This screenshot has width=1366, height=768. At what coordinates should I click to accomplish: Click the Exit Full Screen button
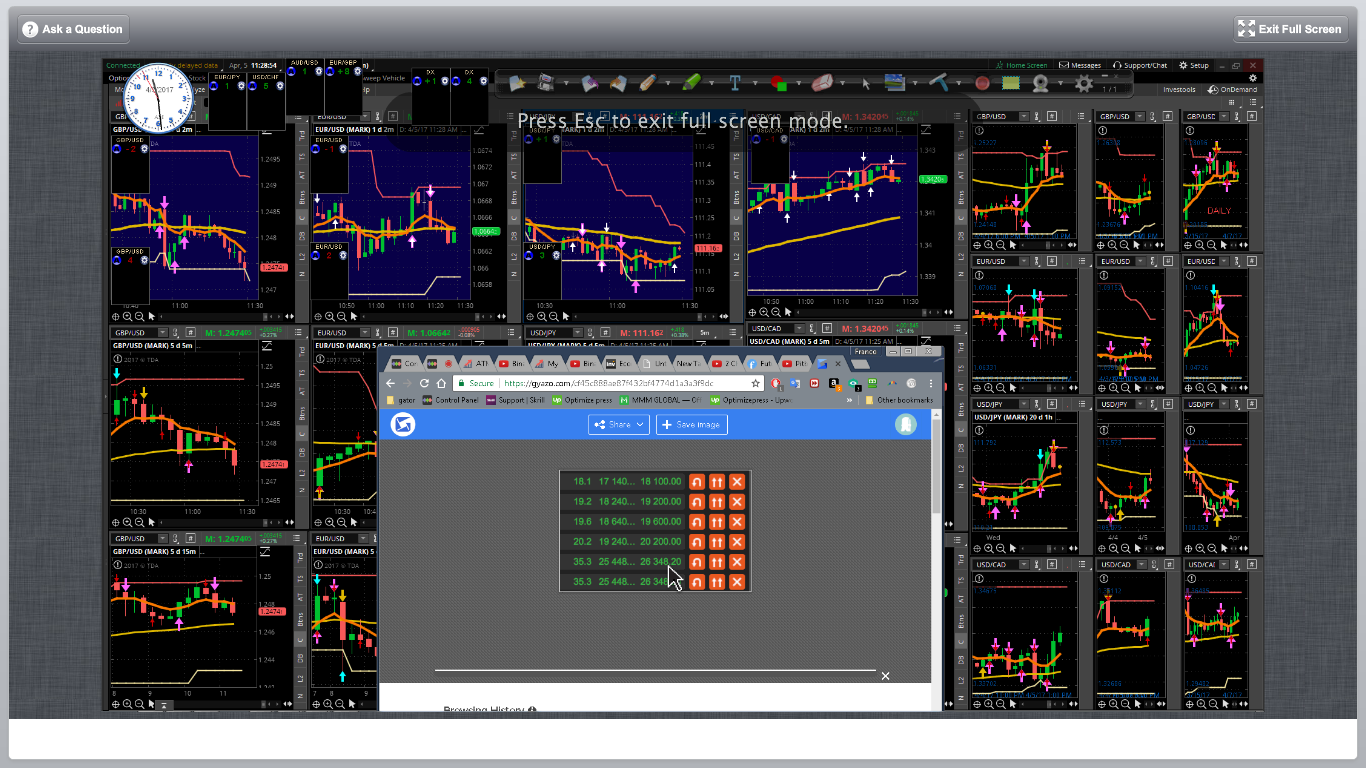(x=1291, y=29)
